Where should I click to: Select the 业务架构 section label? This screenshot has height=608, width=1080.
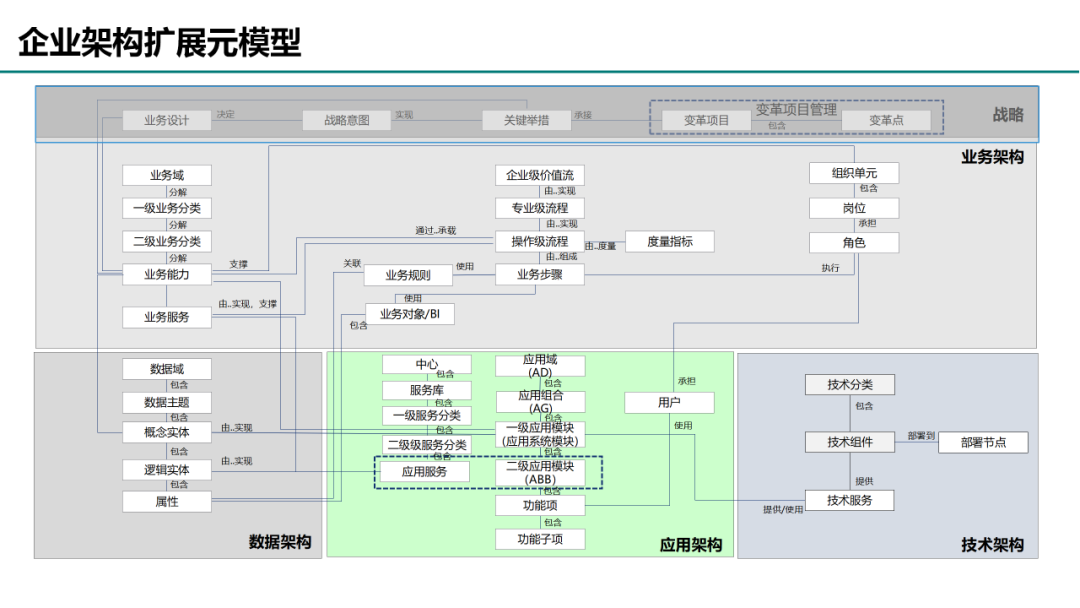pyautogui.click(x=993, y=157)
